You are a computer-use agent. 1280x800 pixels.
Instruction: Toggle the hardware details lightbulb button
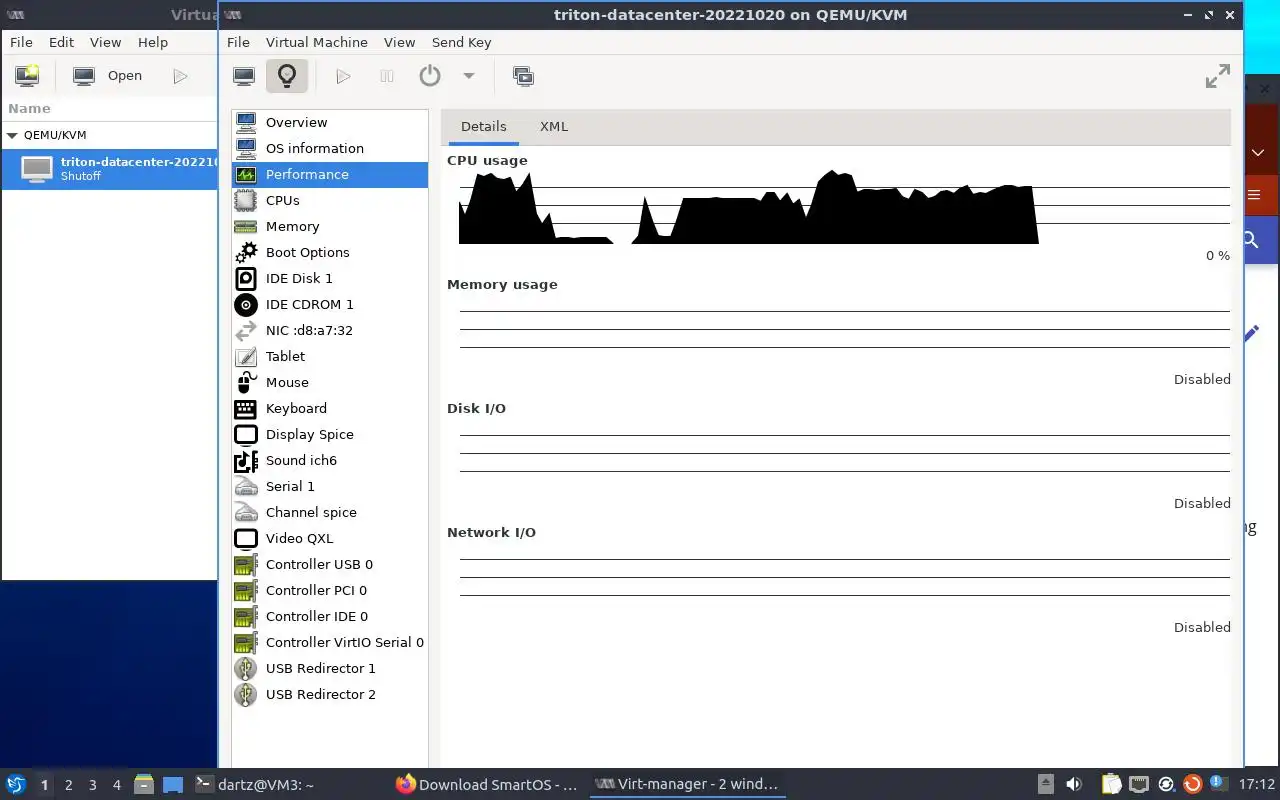[x=287, y=76]
